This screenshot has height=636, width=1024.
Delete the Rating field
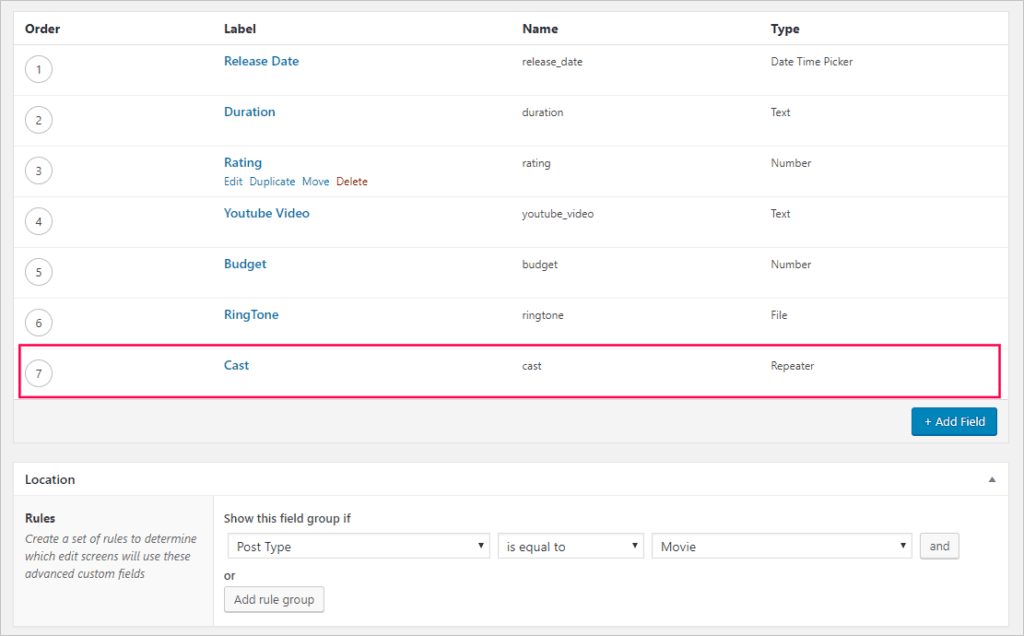point(352,181)
